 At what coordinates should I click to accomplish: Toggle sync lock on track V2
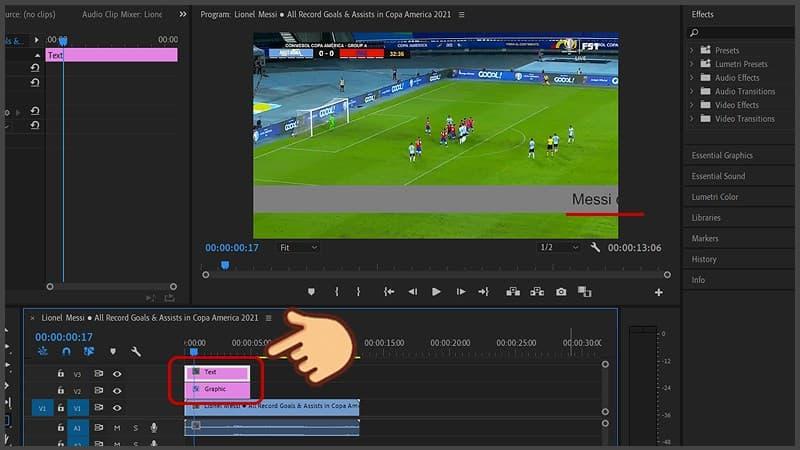click(98, 390)
